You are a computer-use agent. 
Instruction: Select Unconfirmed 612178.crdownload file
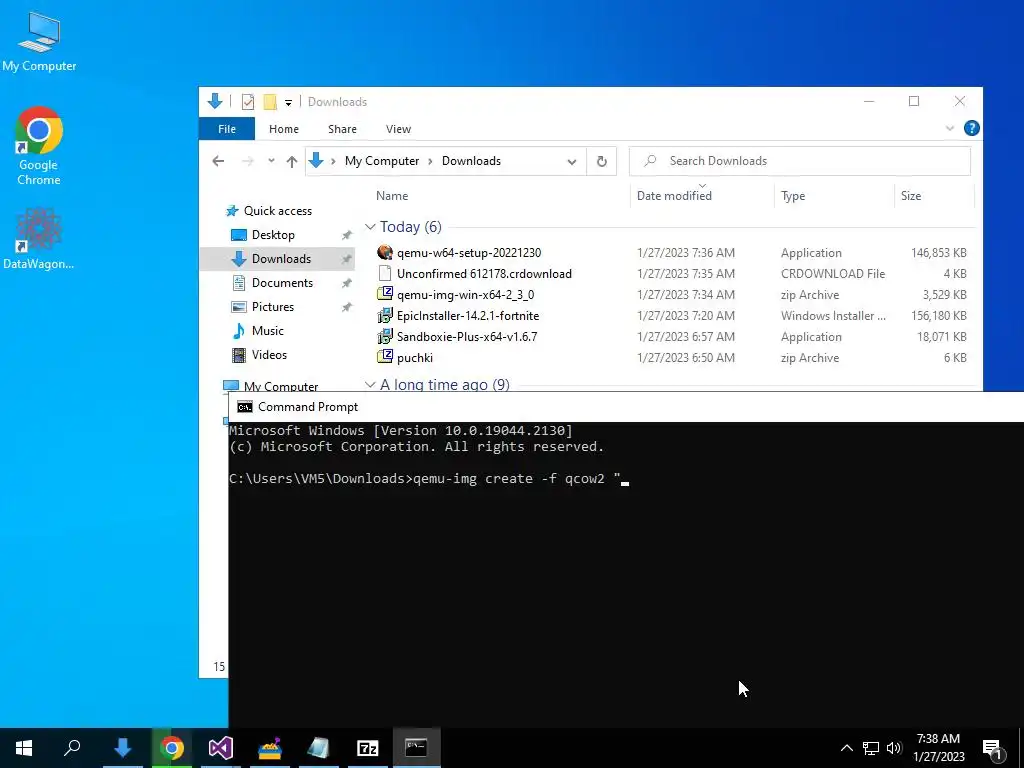click(x=484, y=274)
